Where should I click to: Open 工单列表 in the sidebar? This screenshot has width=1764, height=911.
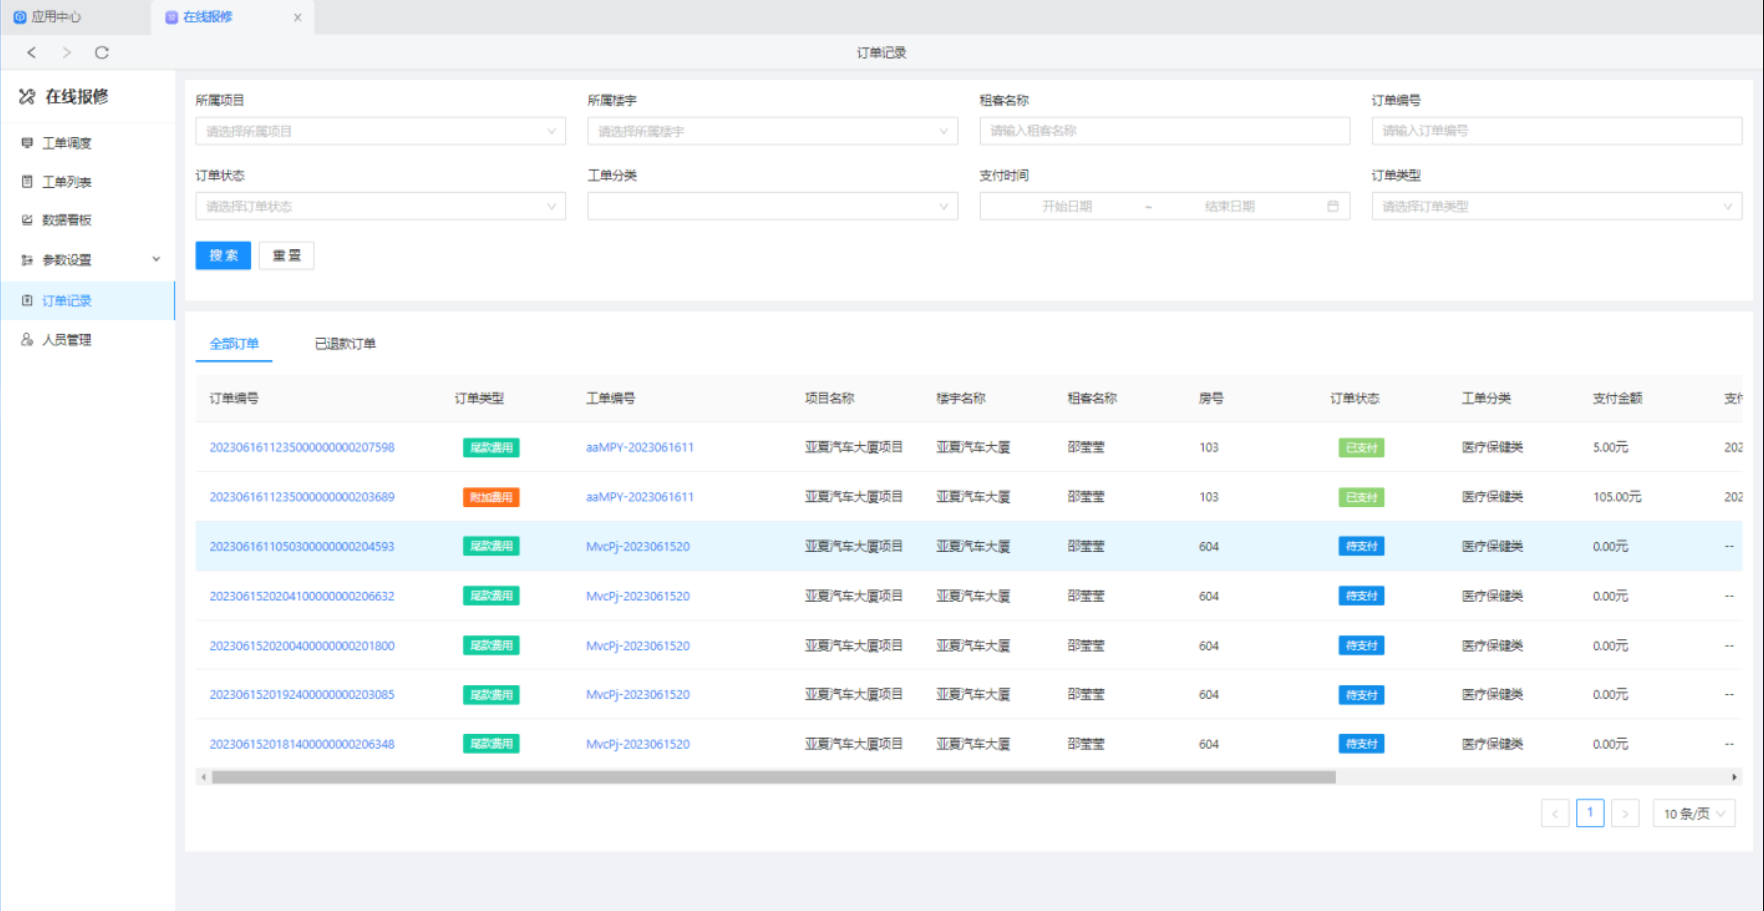click(66, 182)
